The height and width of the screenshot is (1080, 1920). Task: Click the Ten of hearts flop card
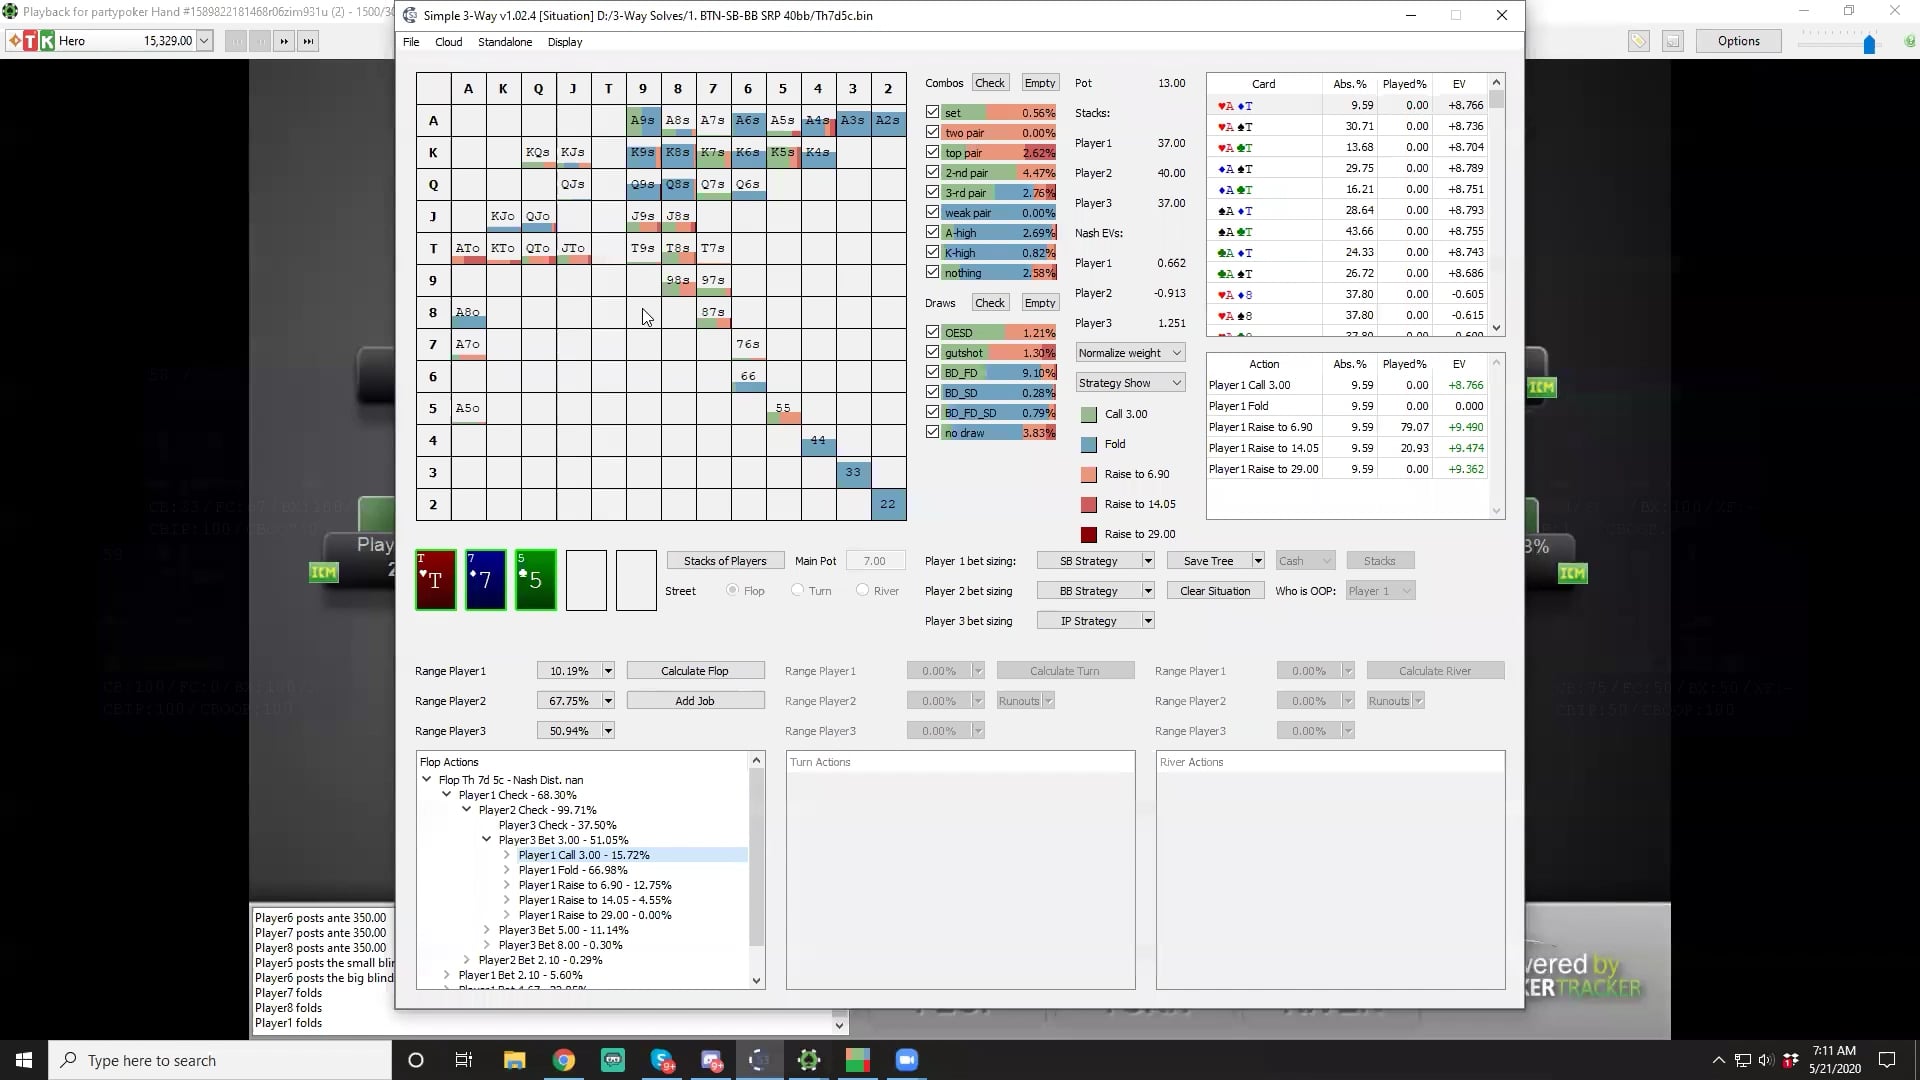[436, 580]
